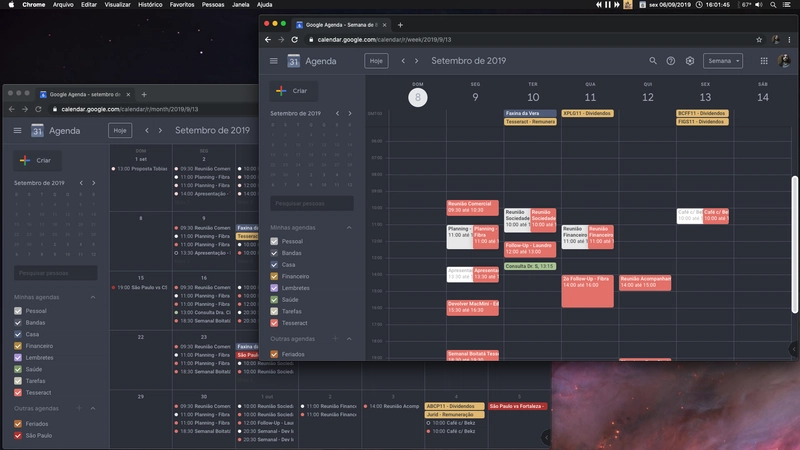Toggle São Paulo calendar in back window
This screenshot has height=450, width=800.
(x=18, y=436)
